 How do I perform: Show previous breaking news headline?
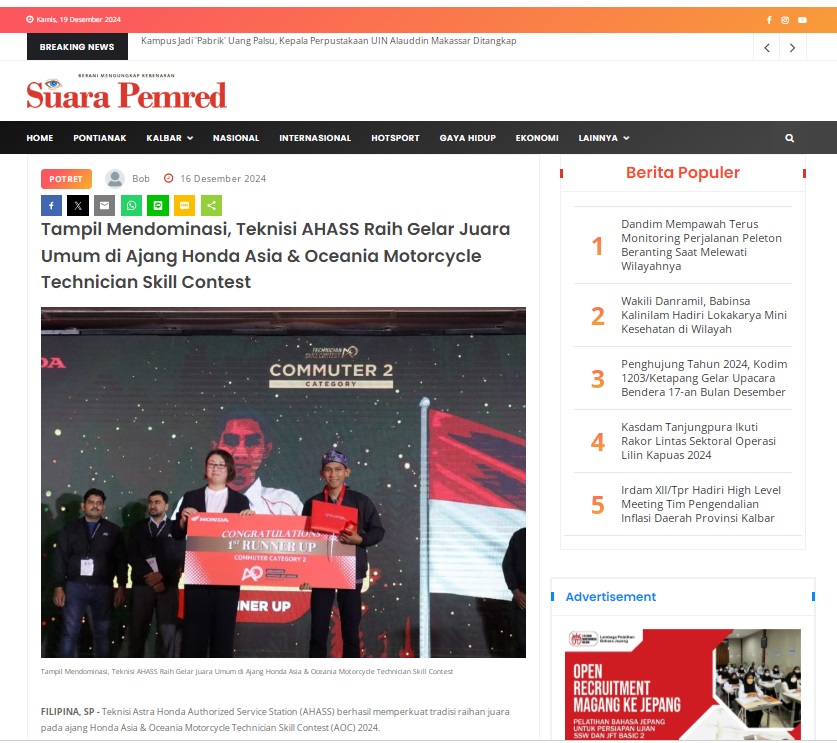click(x=767, y=48)
